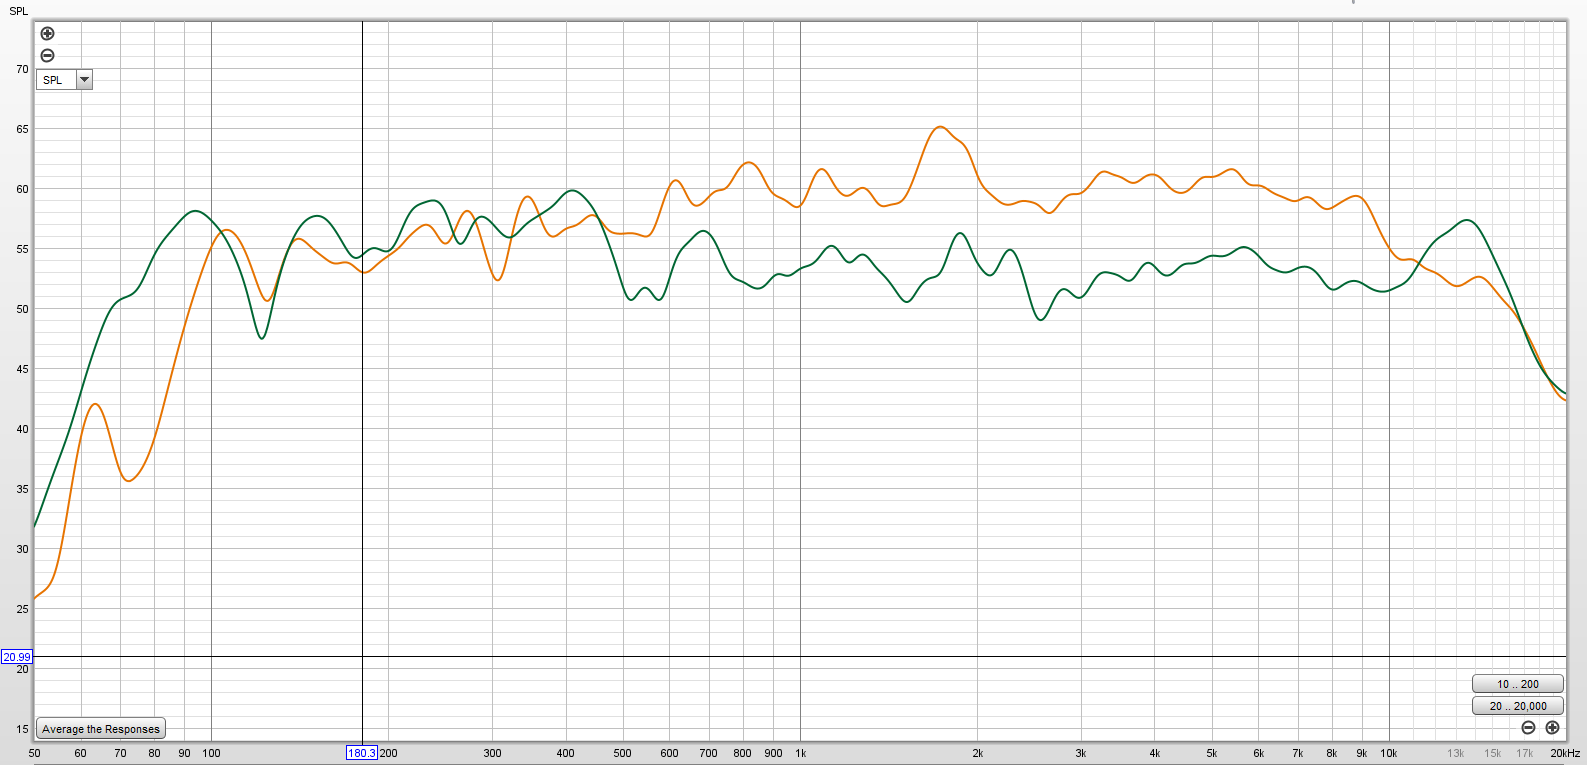Screen dimensions: 1587x765
Task: Click the 2k frequency axis label
Action: pyautogui.click(x=977, y=753)
